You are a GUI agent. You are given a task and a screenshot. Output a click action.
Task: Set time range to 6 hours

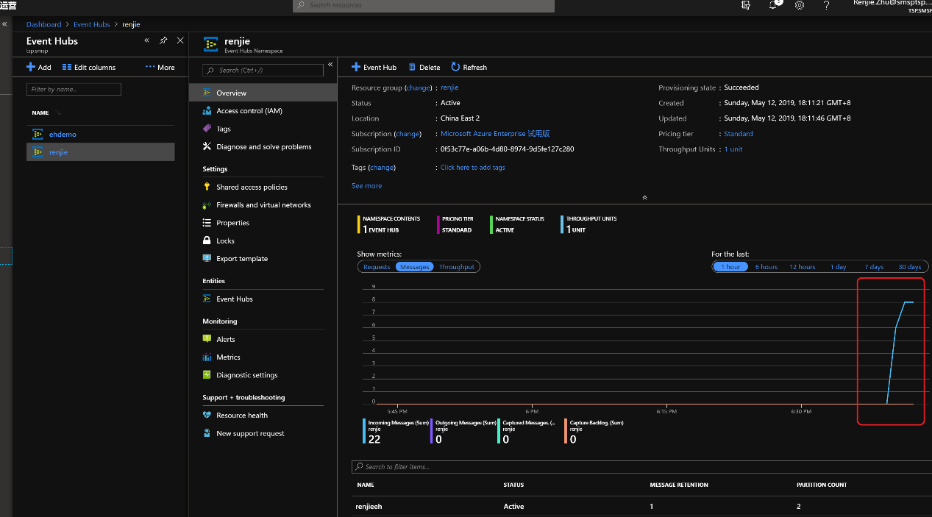pyautogui.click(x=766, y=267)
